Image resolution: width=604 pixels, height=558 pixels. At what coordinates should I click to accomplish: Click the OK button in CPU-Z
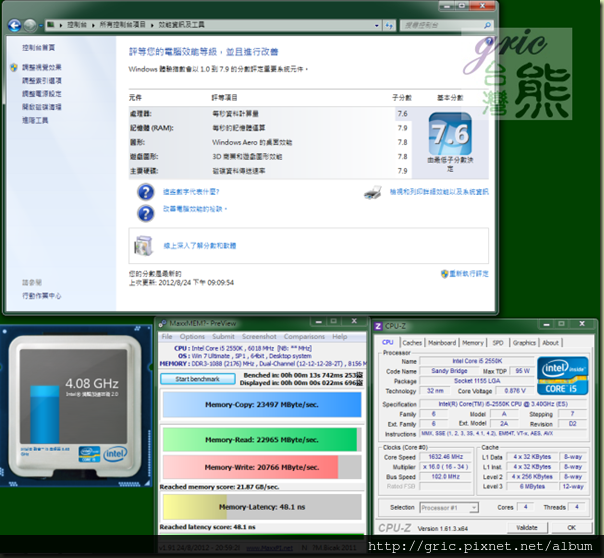point(572,528)
